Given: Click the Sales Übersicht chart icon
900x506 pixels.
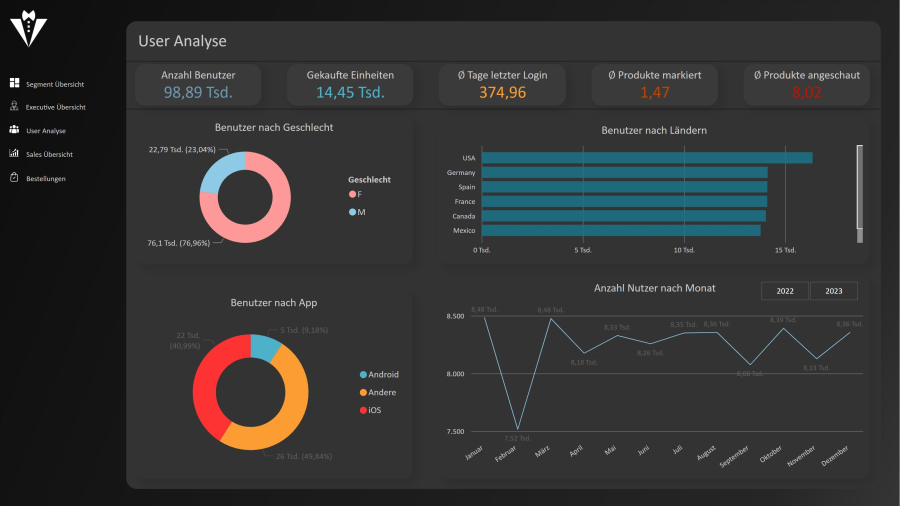Looking at the screenshot, I should [14, 154].
